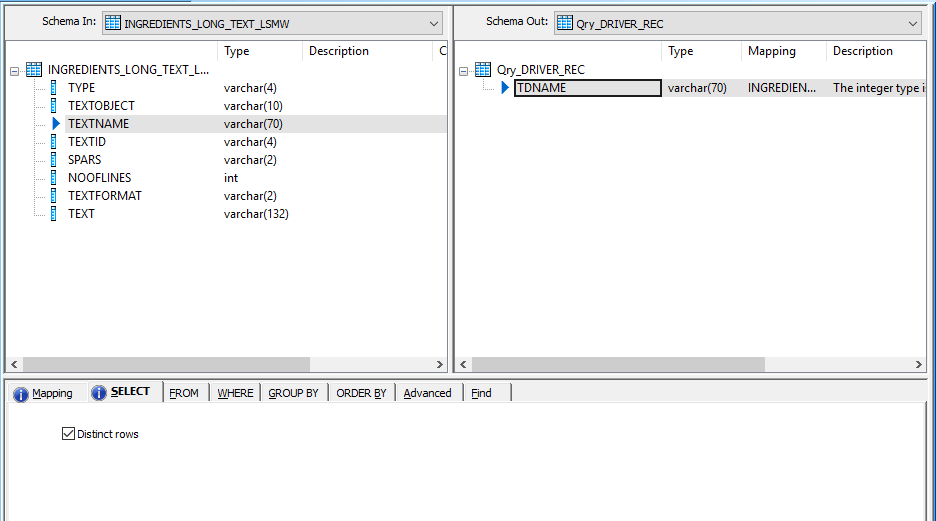The height and width of the screenshot is (521, 936).
Task: Click Description column header in Schema In
Action: point(367,51)
